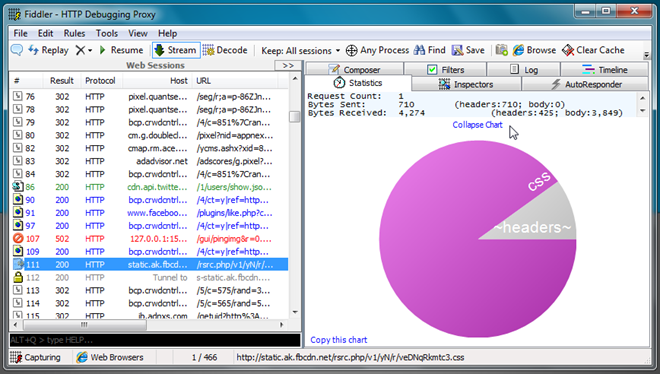The image size is (660, 374).
Task: Open the View menu
Action: pos(138,33)
